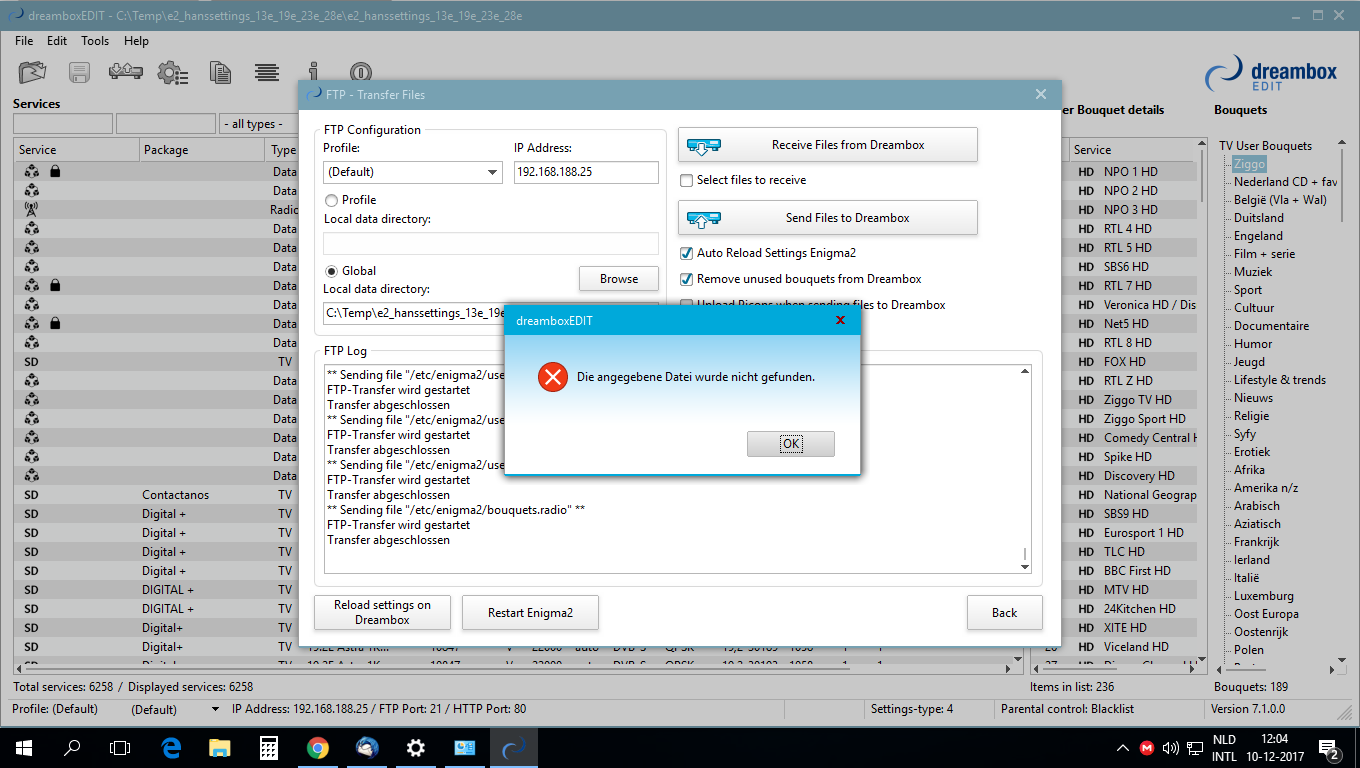Click the copy documents toolbar icon
1360x768 pixels.
point(220,73)
